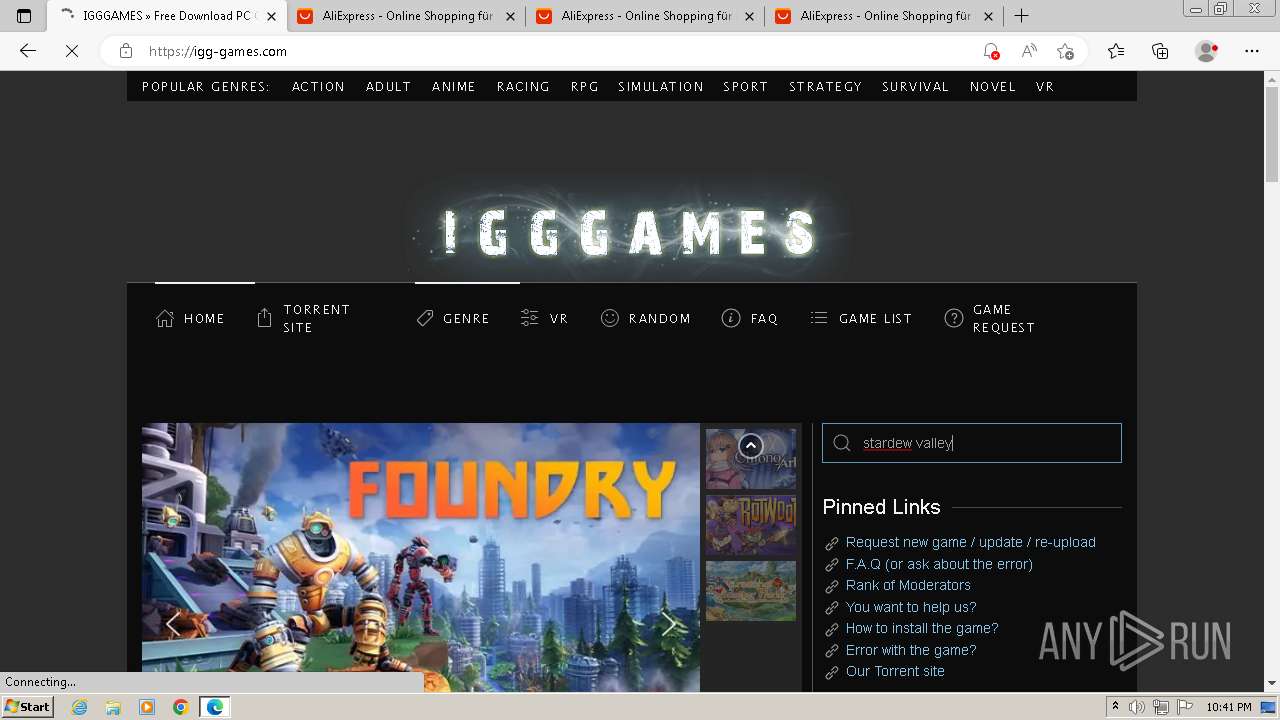The height and width of the screenshot is (720, 1280).
Task: Open the Windows Start button
Action: (28, 707)
